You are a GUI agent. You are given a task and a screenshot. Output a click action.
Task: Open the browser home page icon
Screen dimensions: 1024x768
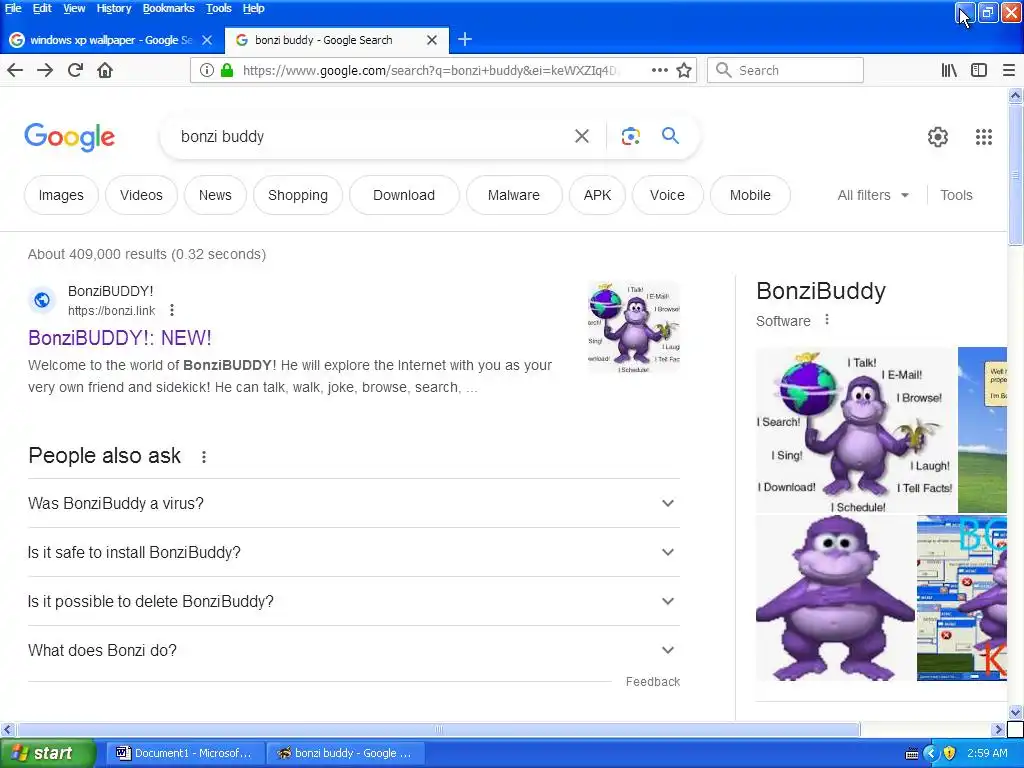[105, 70]
